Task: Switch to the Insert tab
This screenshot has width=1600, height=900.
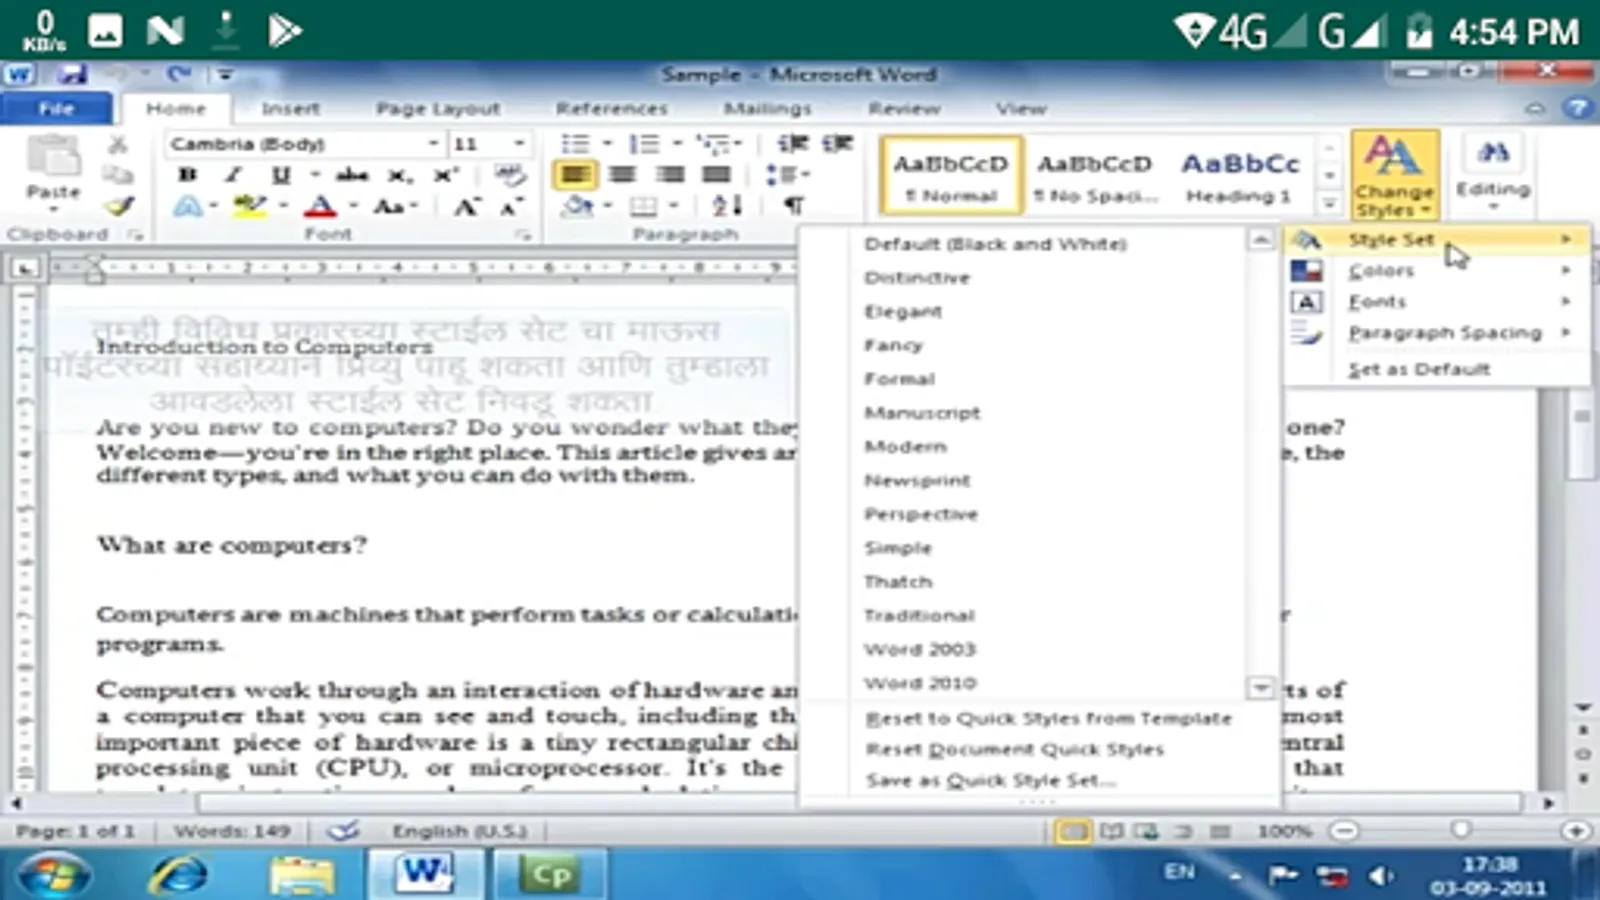Action: pos(290,108)
